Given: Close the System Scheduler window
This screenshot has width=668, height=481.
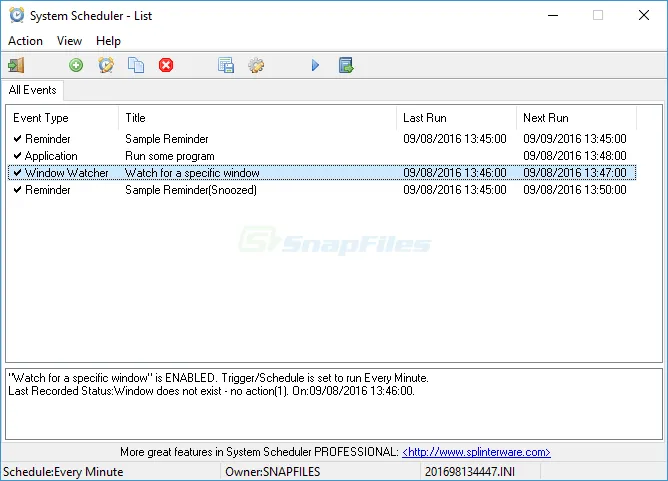Looking at the screenshot, I should (x=644, y=15).
